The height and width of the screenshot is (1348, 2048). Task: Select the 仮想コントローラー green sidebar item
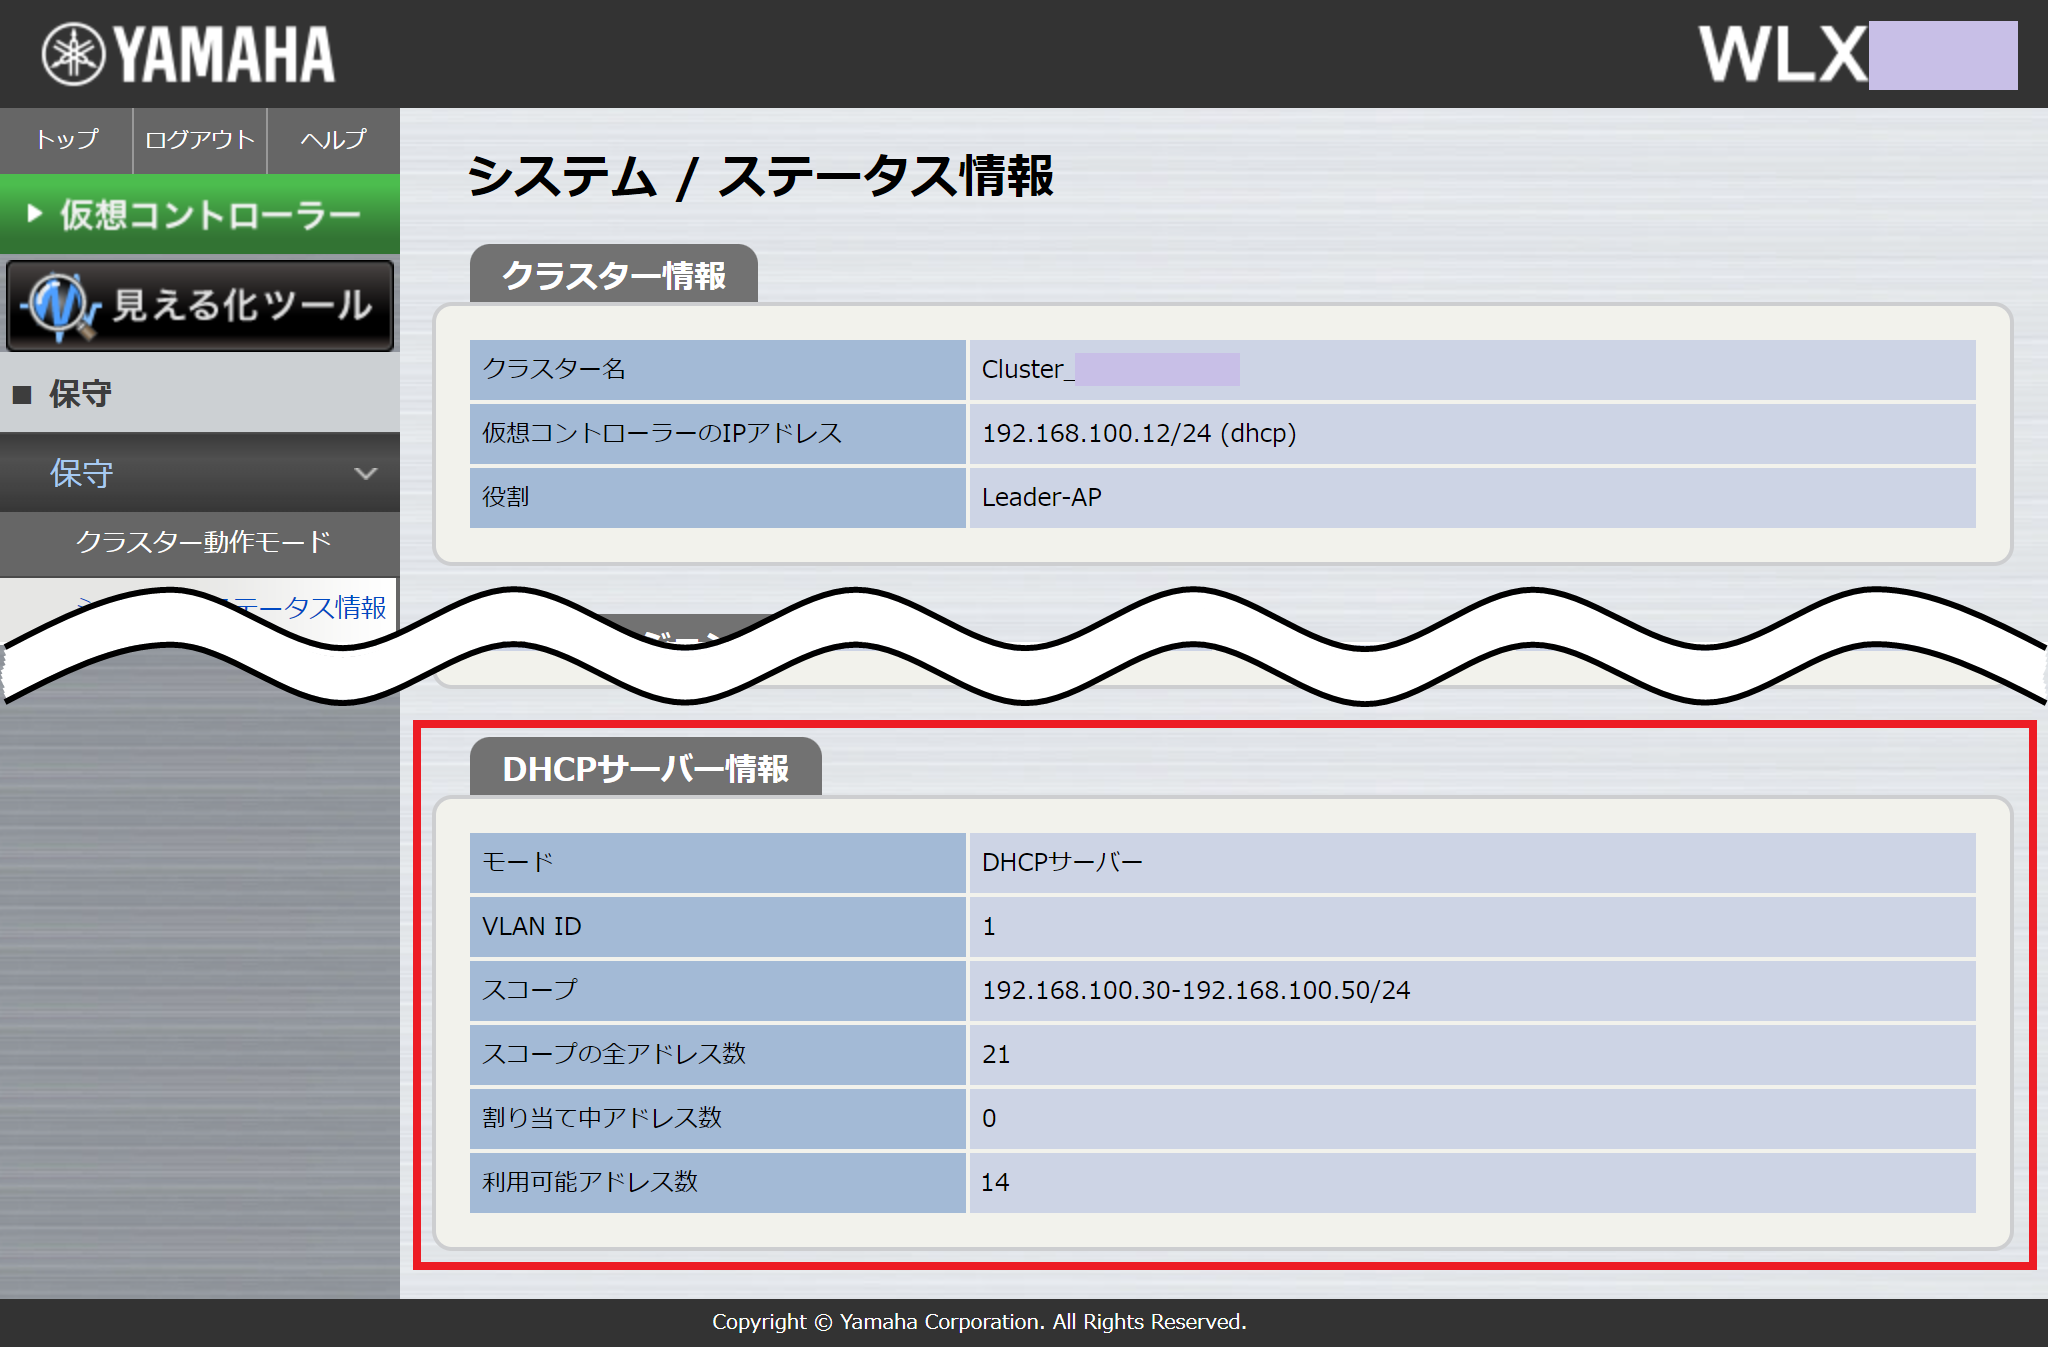[200, 213]
